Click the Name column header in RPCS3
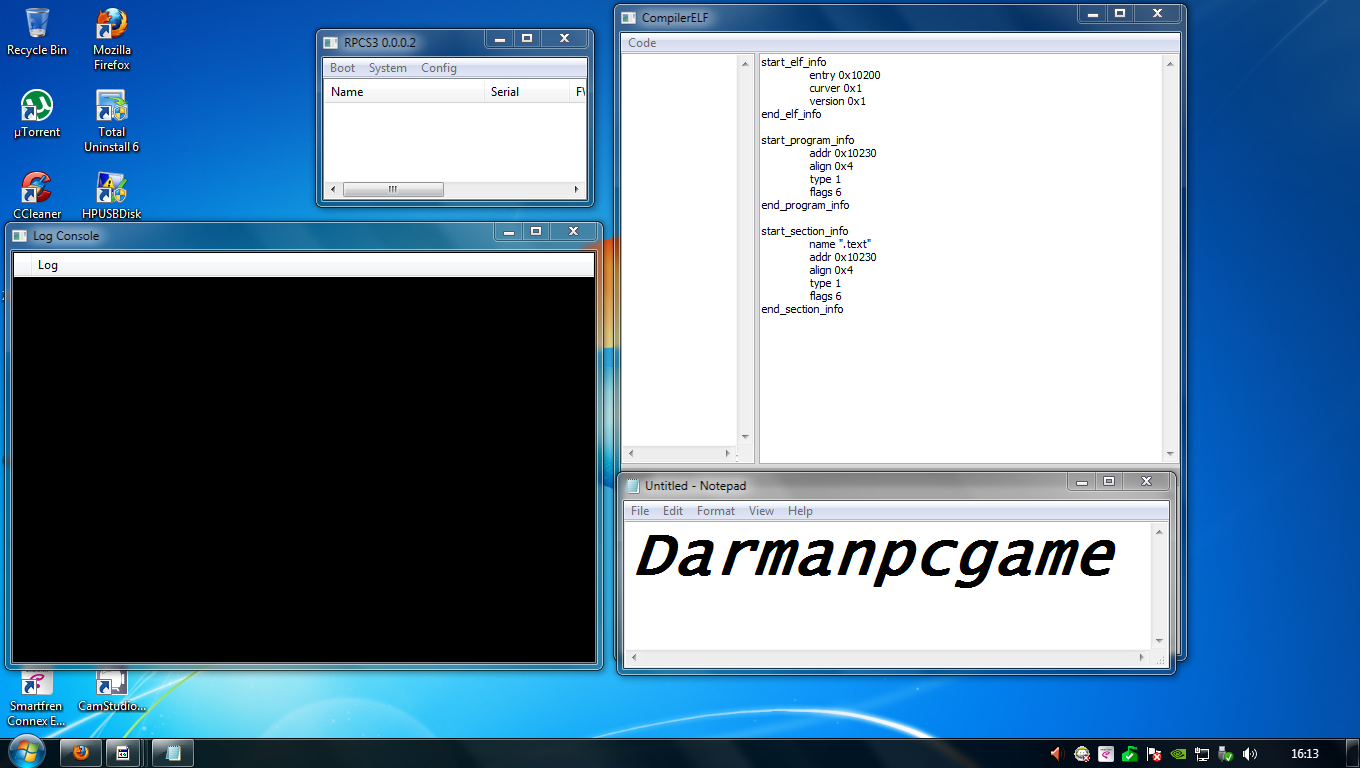The width and height of the screenshot is (1360, 768). [347, 91]
